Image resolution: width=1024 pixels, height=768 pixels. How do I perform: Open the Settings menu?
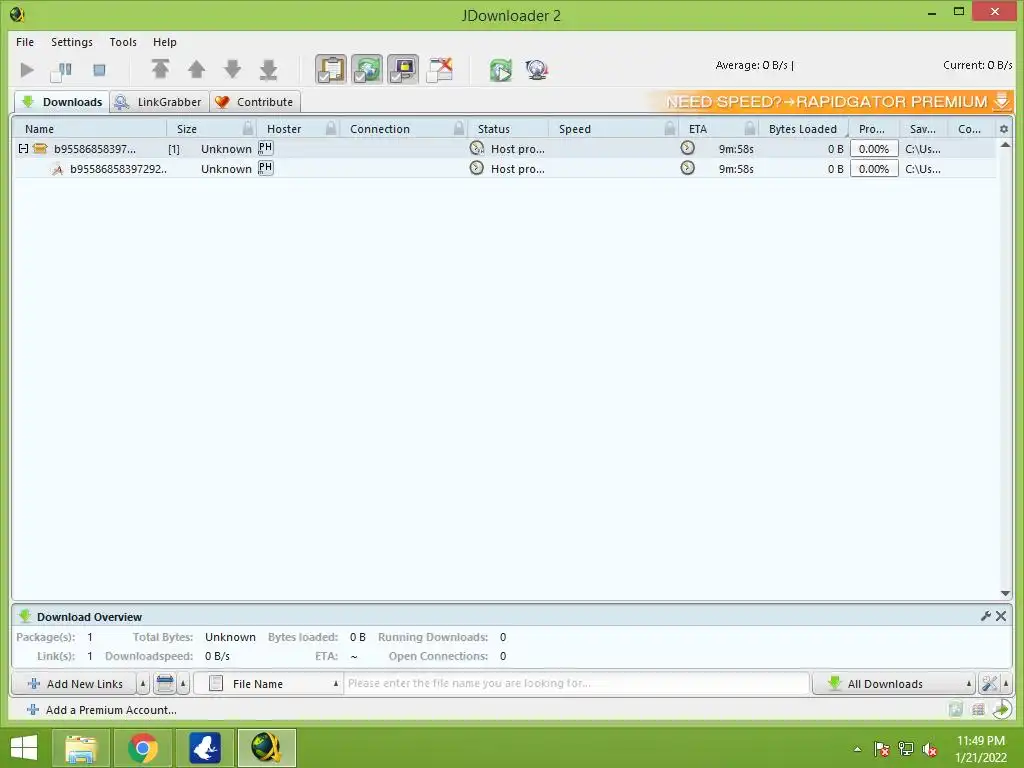click(x=72, y=42)
